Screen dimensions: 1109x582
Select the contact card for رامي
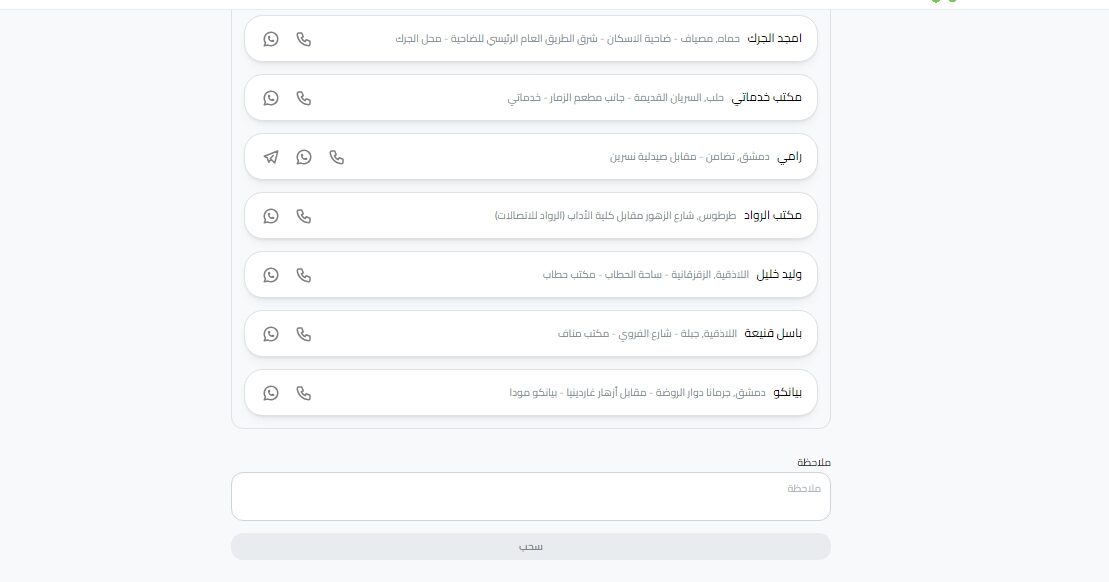(600, 157)
